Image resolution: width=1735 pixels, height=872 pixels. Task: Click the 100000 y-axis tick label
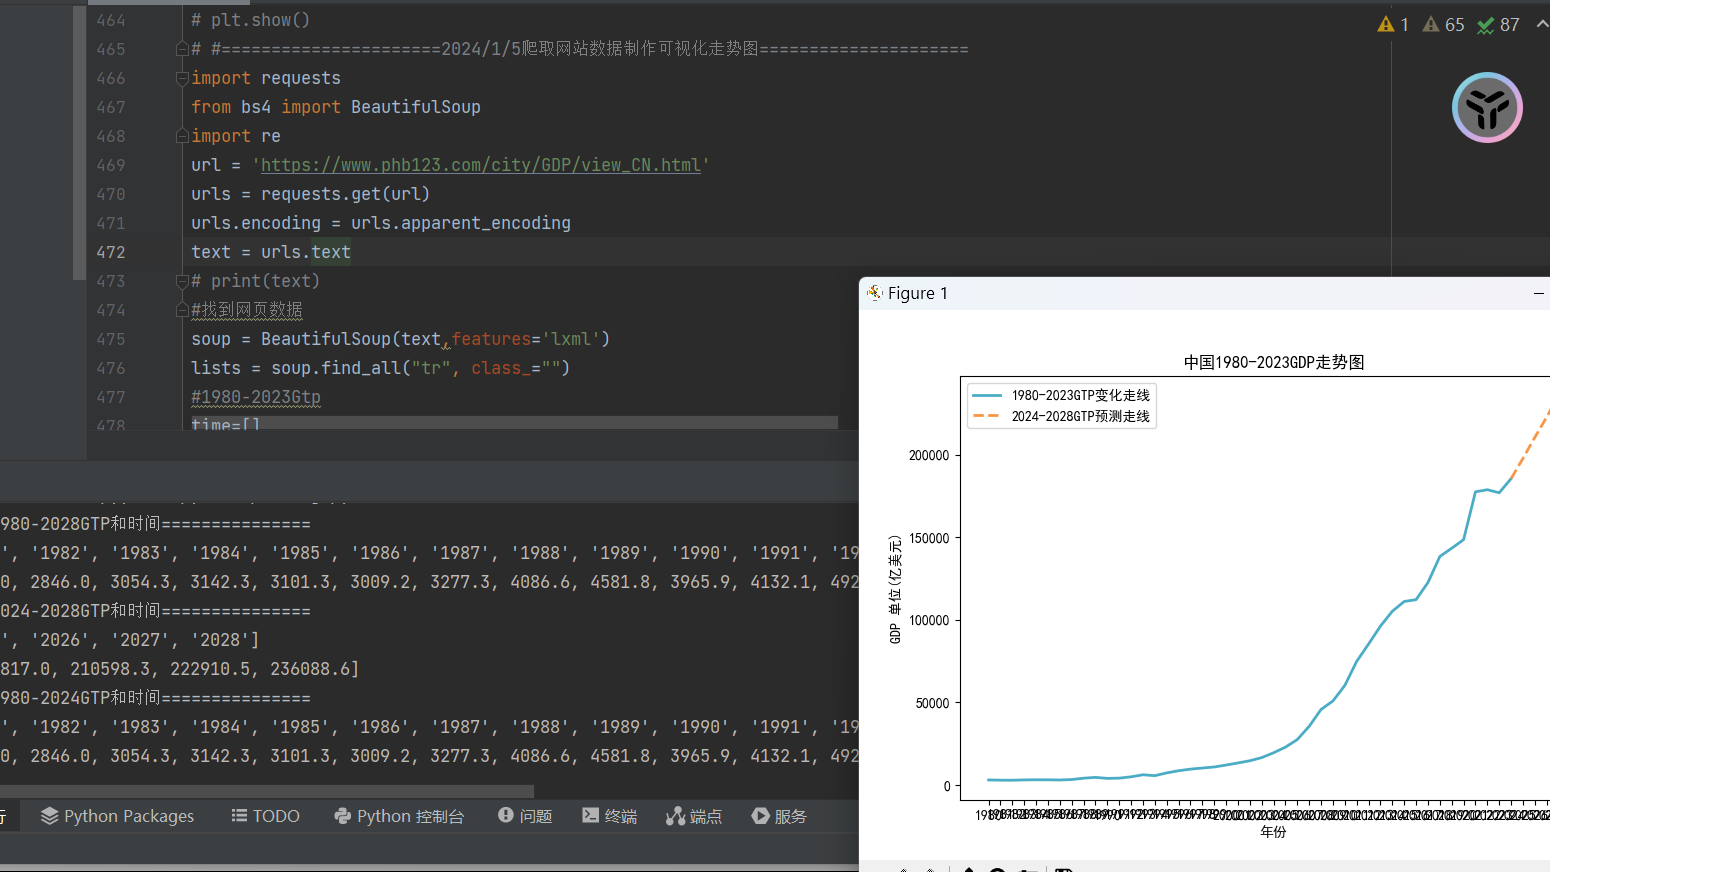coord(929,620)
